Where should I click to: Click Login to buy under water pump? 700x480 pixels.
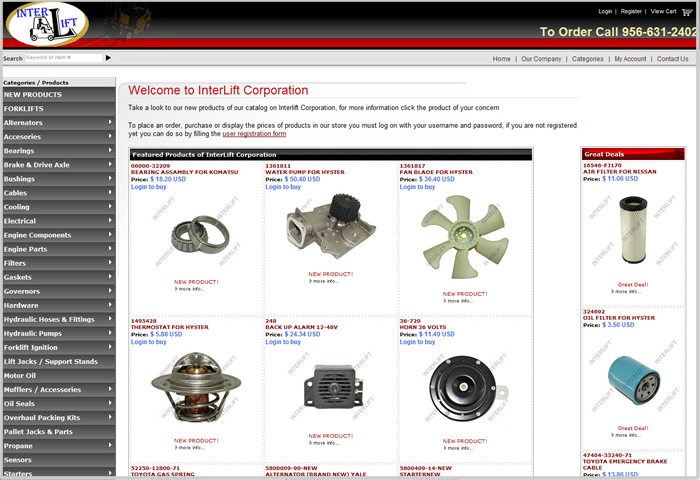tap(283, 187)
